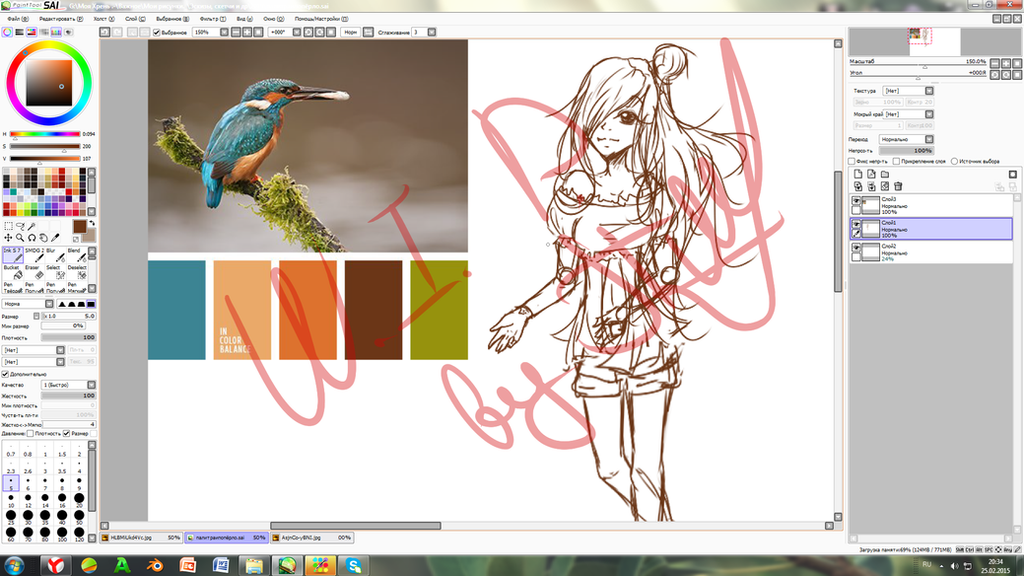Toggle the swatches panel icon
This screenshot has width=1024, height=576.
coord(56,31)
